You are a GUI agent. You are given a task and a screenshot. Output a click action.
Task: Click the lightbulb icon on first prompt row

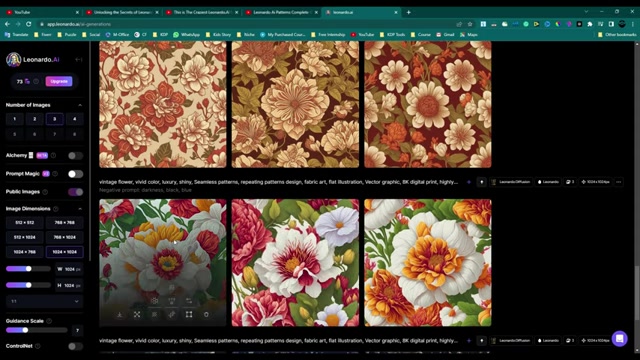pos(482,182)
